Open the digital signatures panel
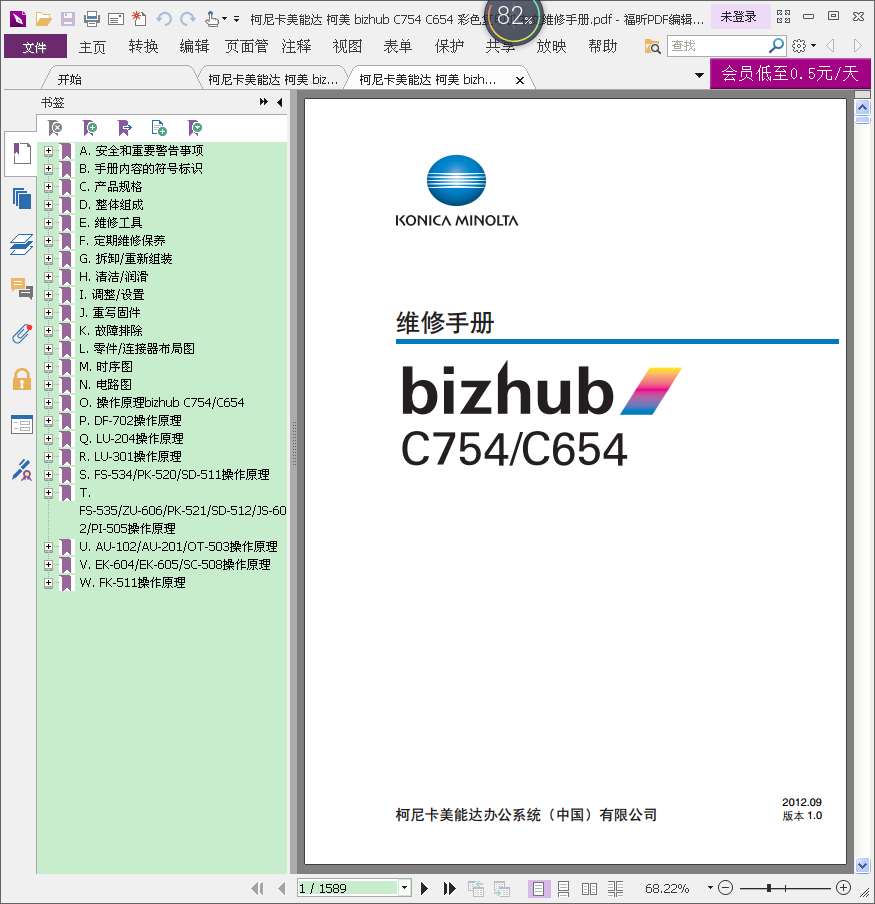875x904 pixels. pyautogui.click(x=21, y=470)
